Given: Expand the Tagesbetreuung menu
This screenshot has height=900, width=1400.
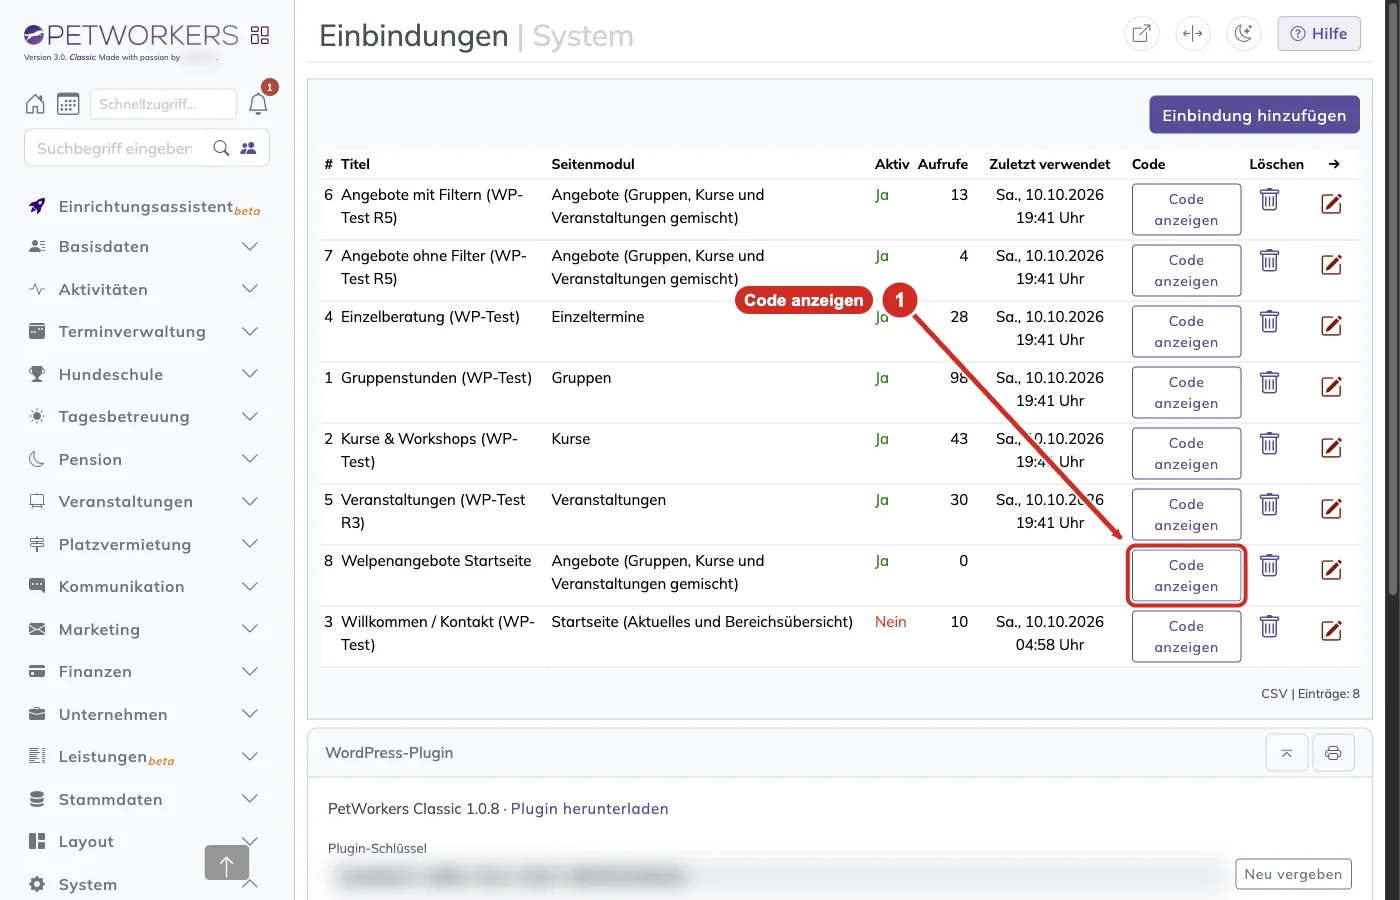Looking at the screenshot, I should [144, 417].
